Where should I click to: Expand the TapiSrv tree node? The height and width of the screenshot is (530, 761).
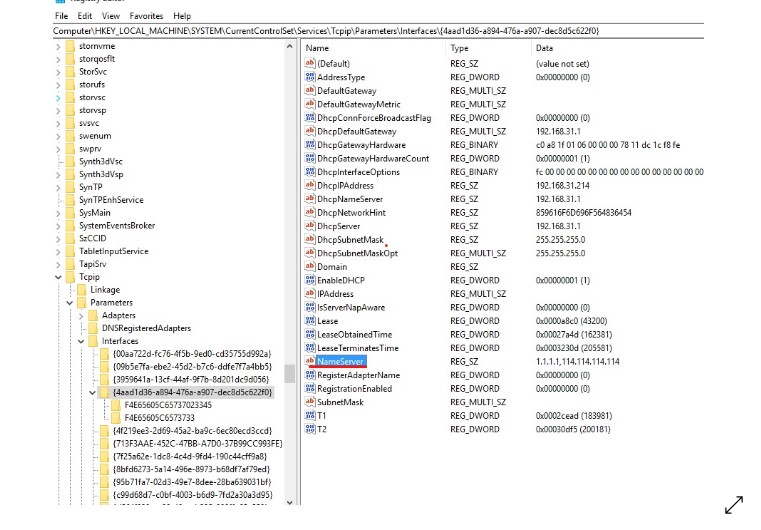tap(58, 265)
